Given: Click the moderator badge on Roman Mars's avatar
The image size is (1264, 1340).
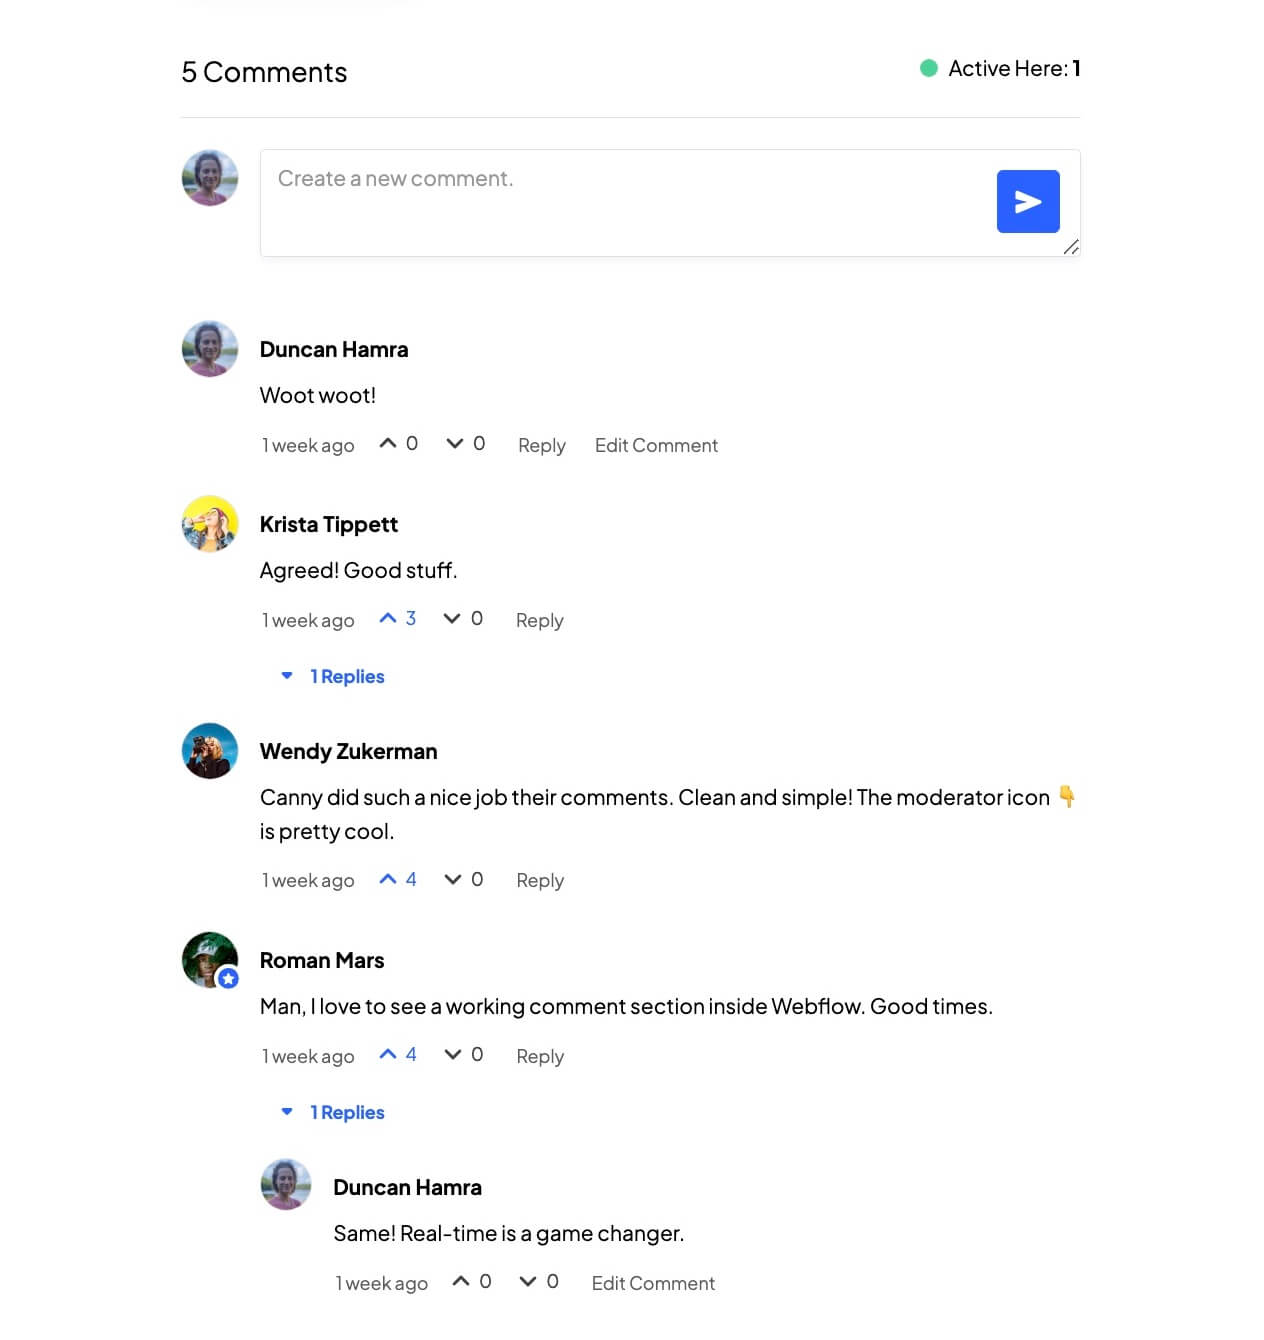Looking at the screenshot, I should (228, 979).
